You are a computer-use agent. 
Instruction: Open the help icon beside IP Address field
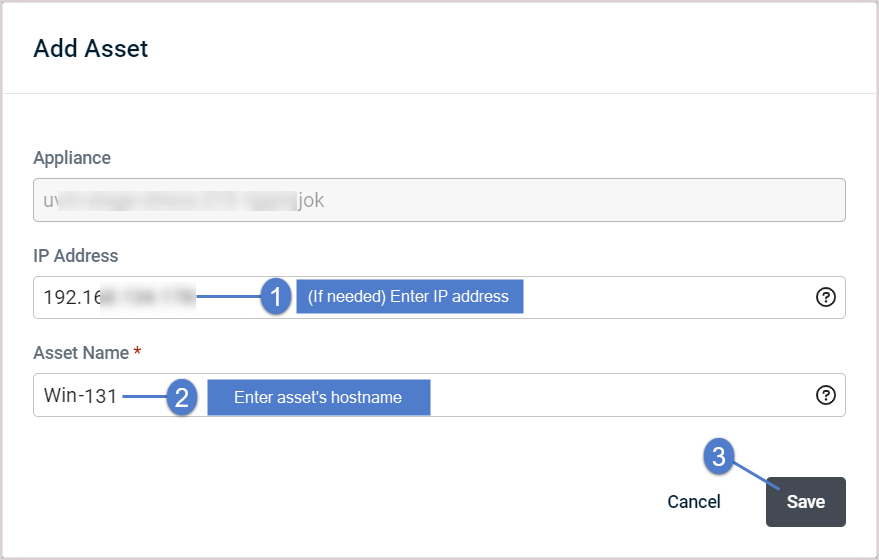click(x=825, y=297)
